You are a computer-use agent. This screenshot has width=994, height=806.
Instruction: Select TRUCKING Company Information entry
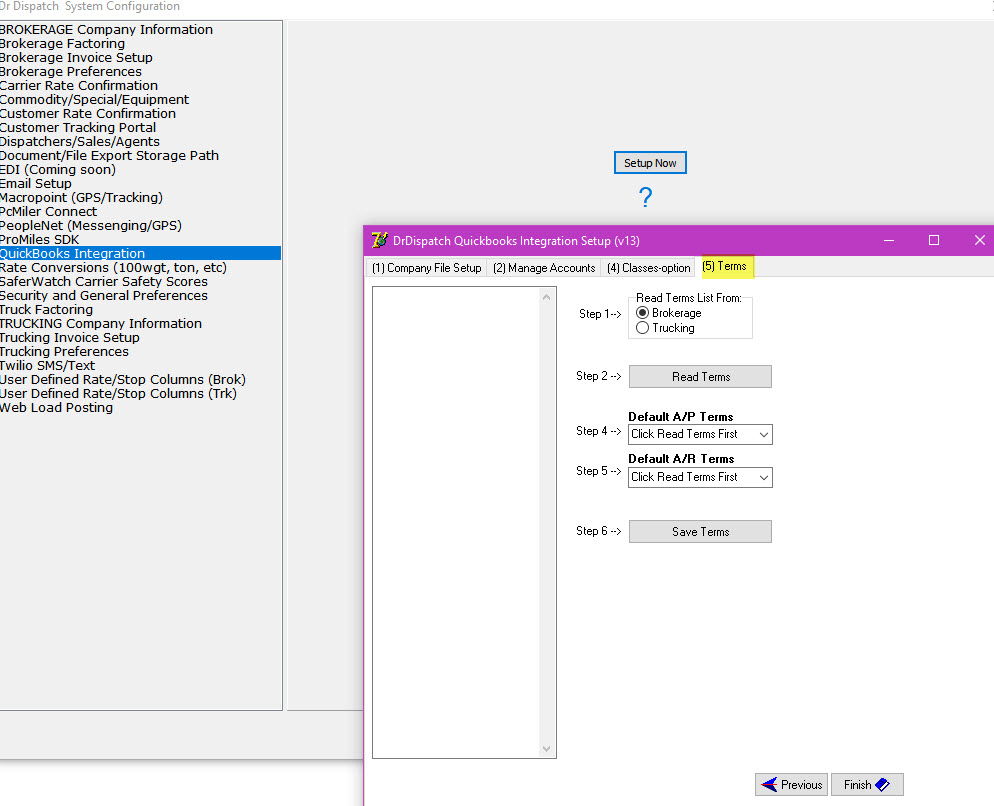coord(101,323)
